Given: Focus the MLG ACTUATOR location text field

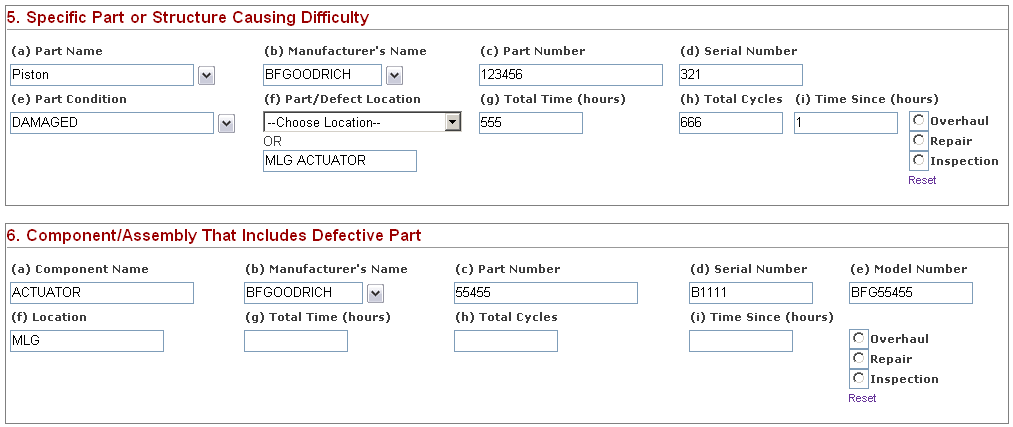Looking at the screenshot, I should pyautogui.click(x=340, y=161).
